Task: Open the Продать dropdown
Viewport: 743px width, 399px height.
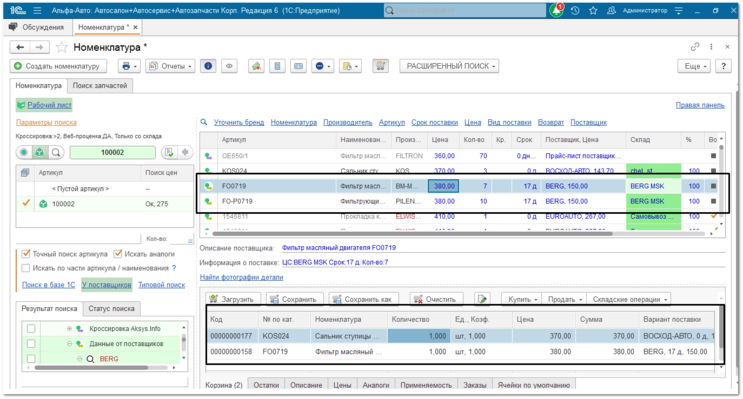Action: tap(564, 299)
